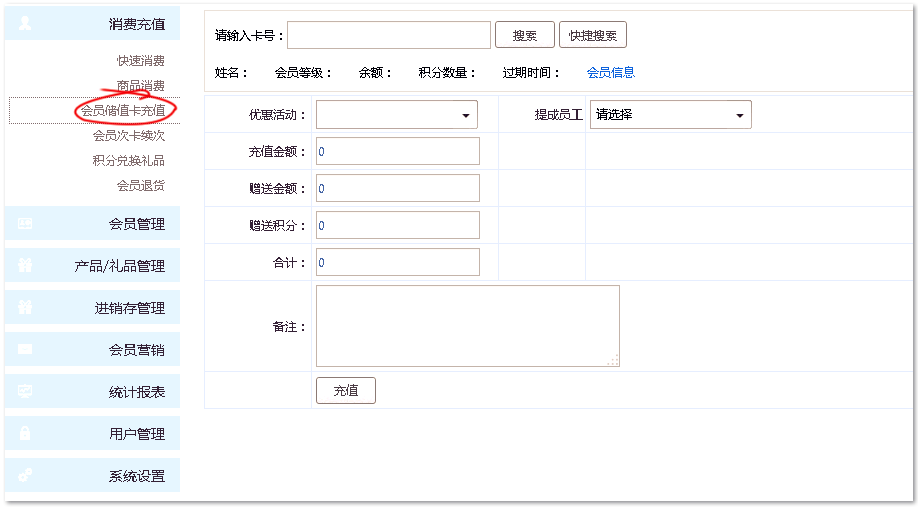The image size is (918, 509).
Task: Open the 用户管理 menu section
Action: [92, 433]
